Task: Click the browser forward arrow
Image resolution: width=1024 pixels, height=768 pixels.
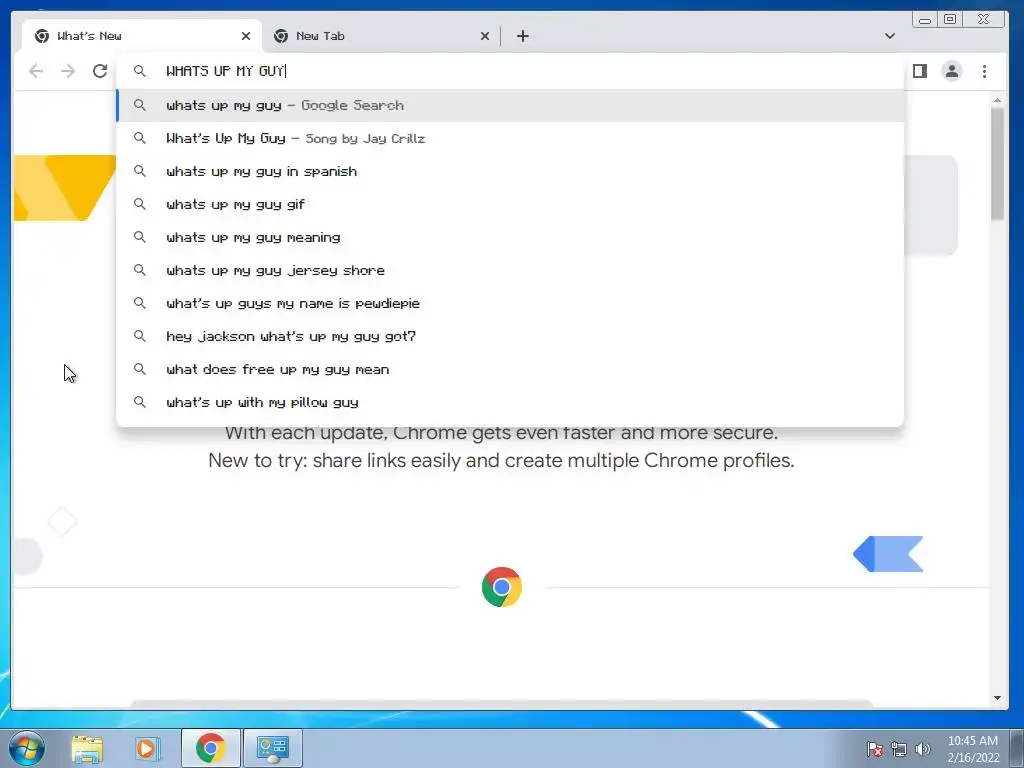Action: pyautogui.click(x=68, y=71)
